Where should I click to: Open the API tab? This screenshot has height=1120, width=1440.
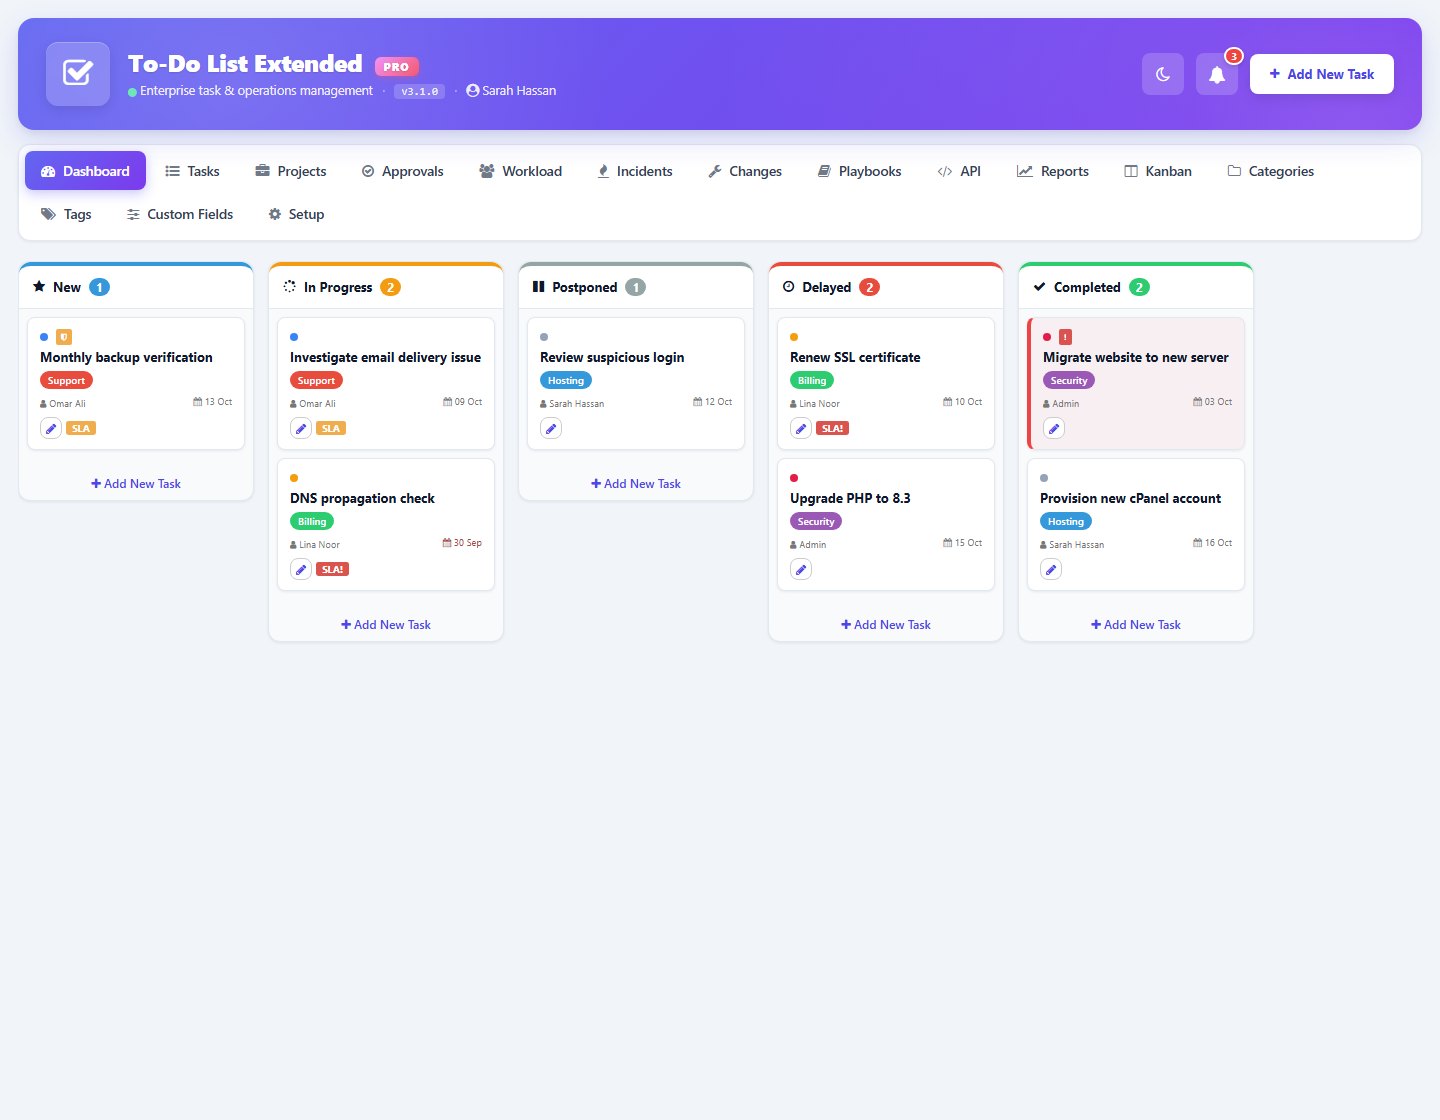[x=959, y=171]
